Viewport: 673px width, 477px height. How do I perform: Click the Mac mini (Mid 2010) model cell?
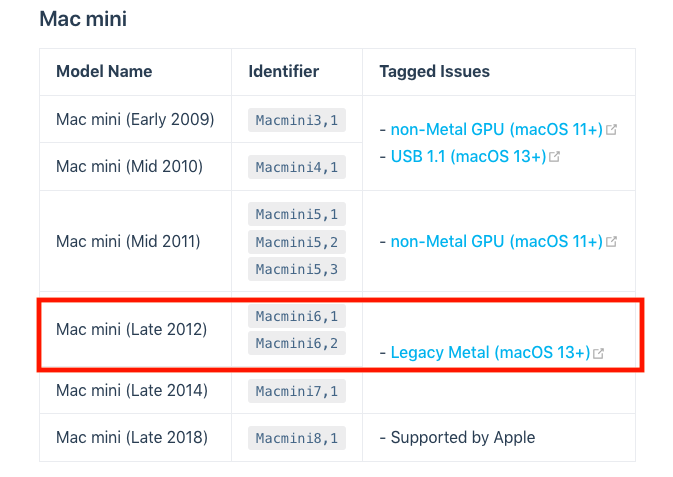coord(129,166)
